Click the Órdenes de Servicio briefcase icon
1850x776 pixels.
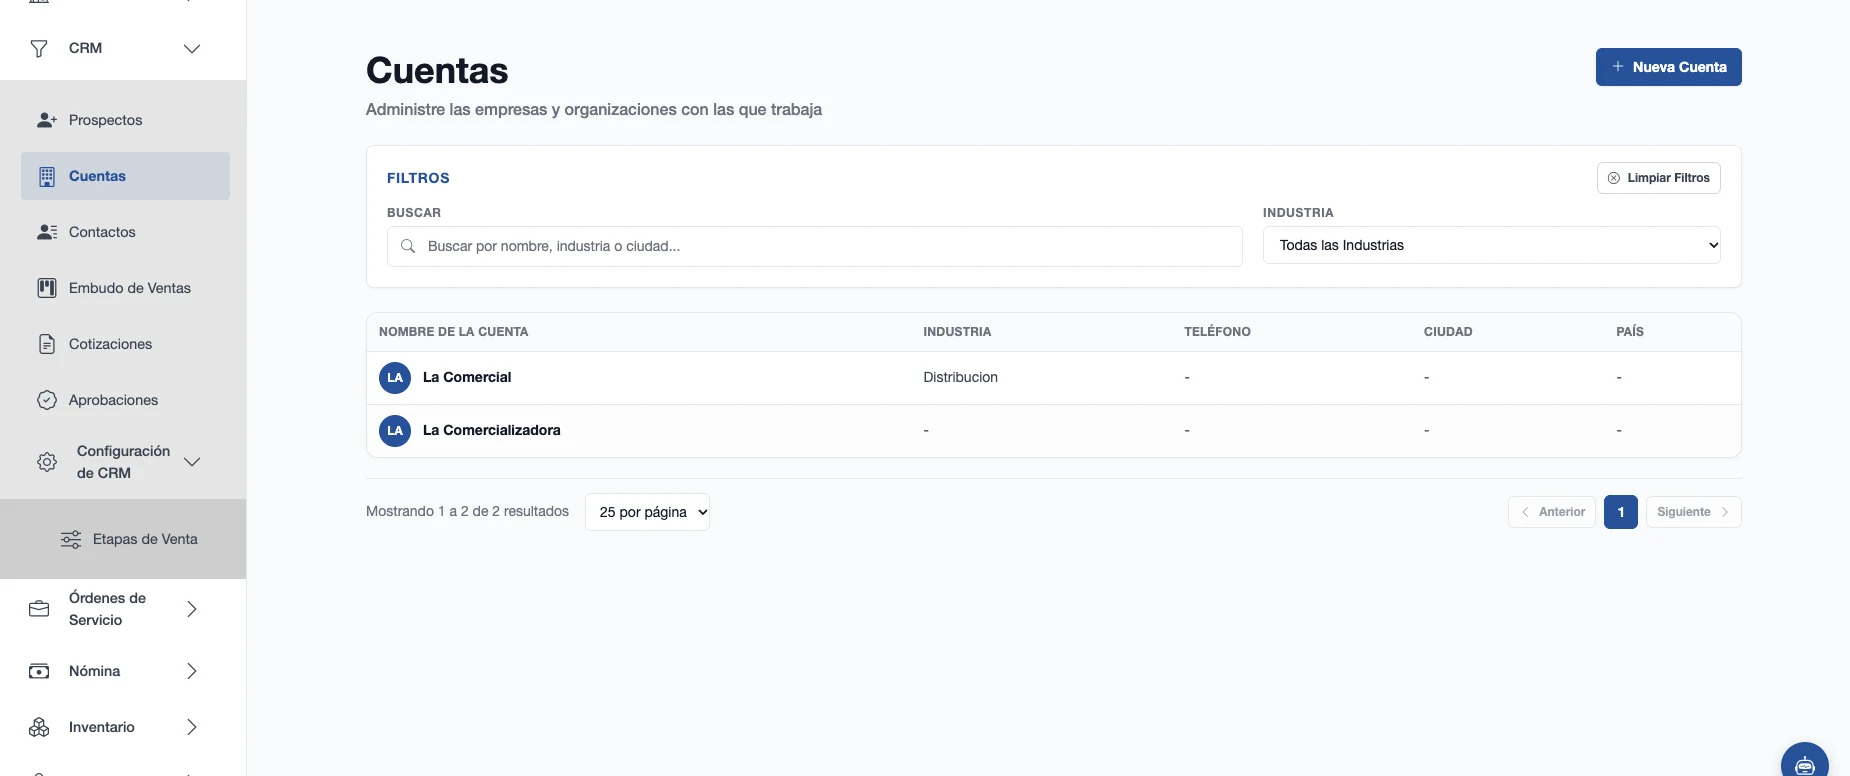coord(39,609)
